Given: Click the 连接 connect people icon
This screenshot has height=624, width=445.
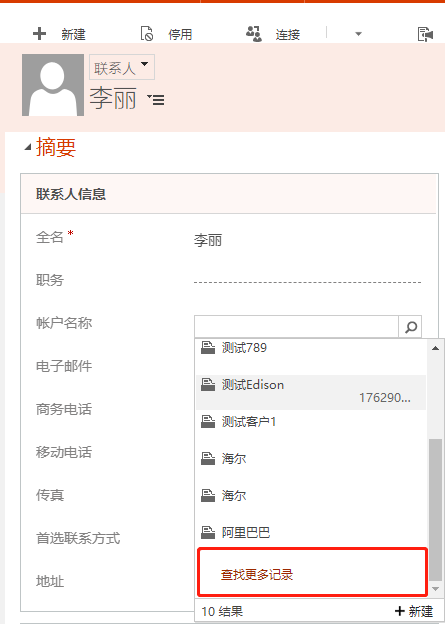Looking at the screenshot, I should 254,34.
